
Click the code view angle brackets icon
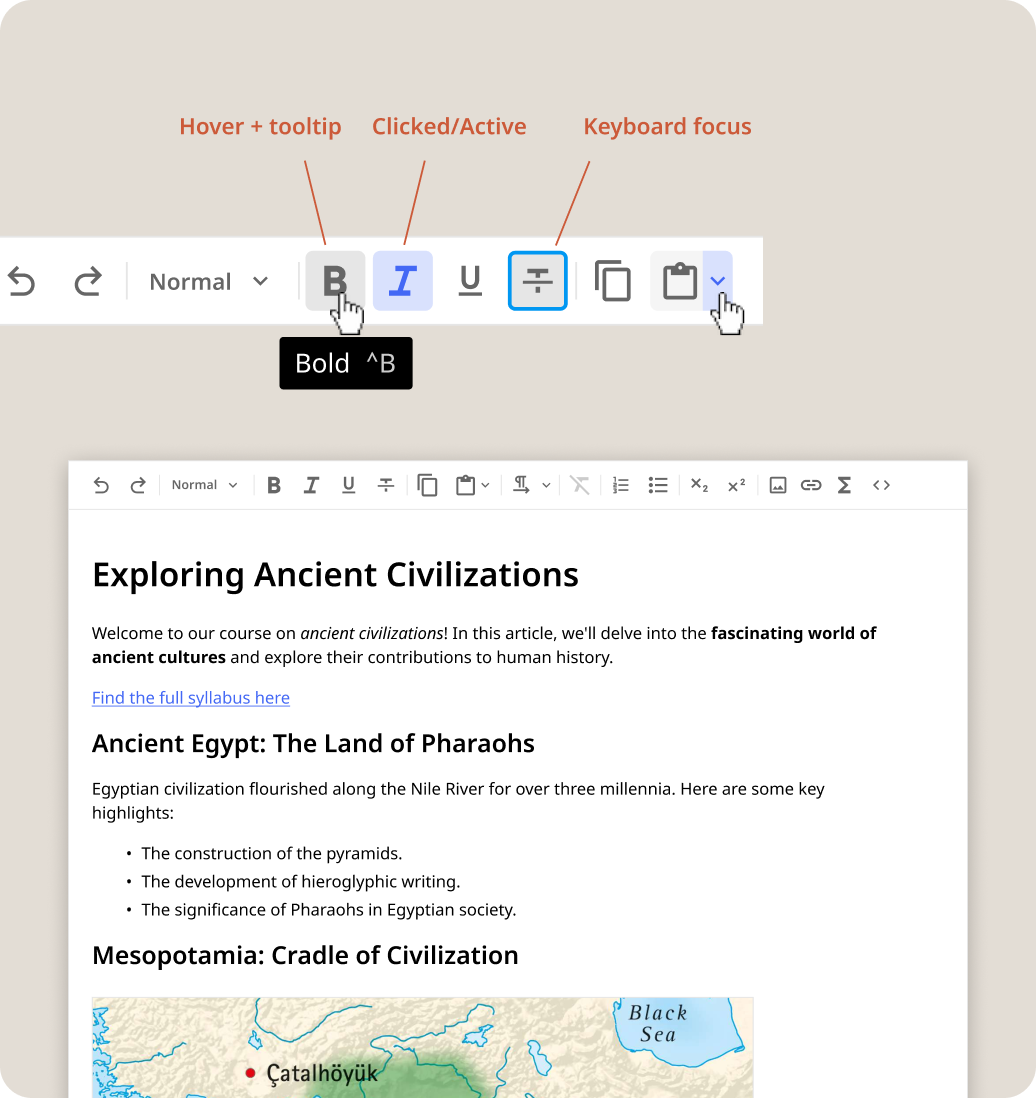pos(881,485)
